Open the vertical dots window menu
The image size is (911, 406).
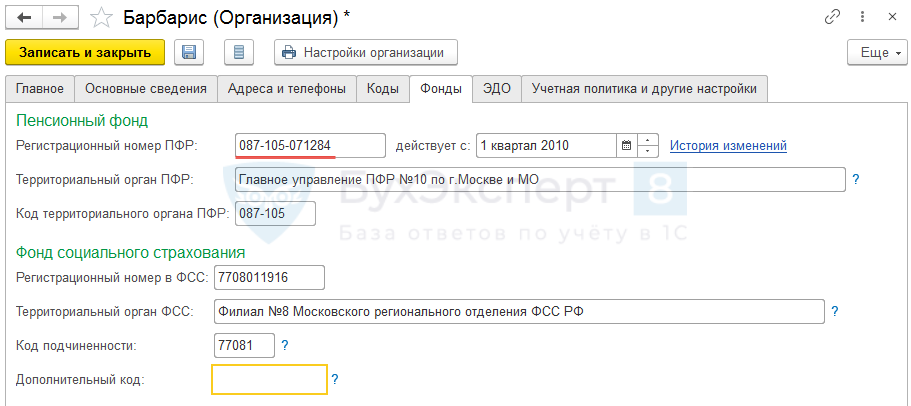(862, 17)
